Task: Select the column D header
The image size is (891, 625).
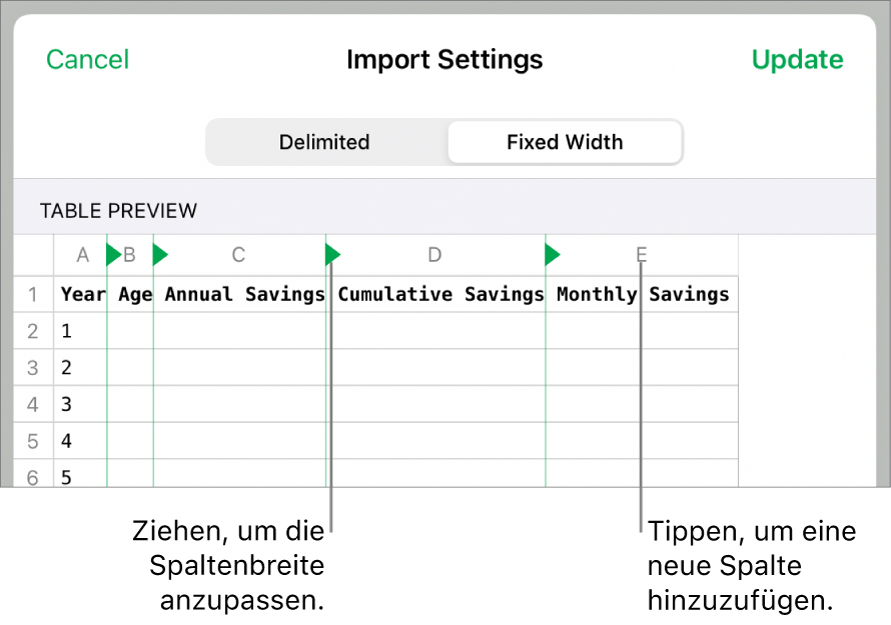Action: pyautogui.click(x=434, y=255)
